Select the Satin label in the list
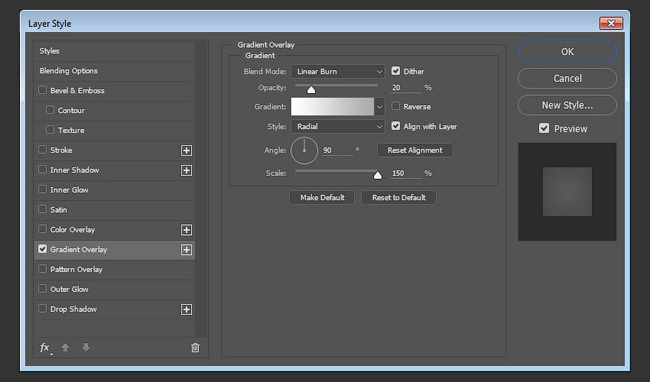The width and height of the screenshot is (650, 382). point(58,210)
